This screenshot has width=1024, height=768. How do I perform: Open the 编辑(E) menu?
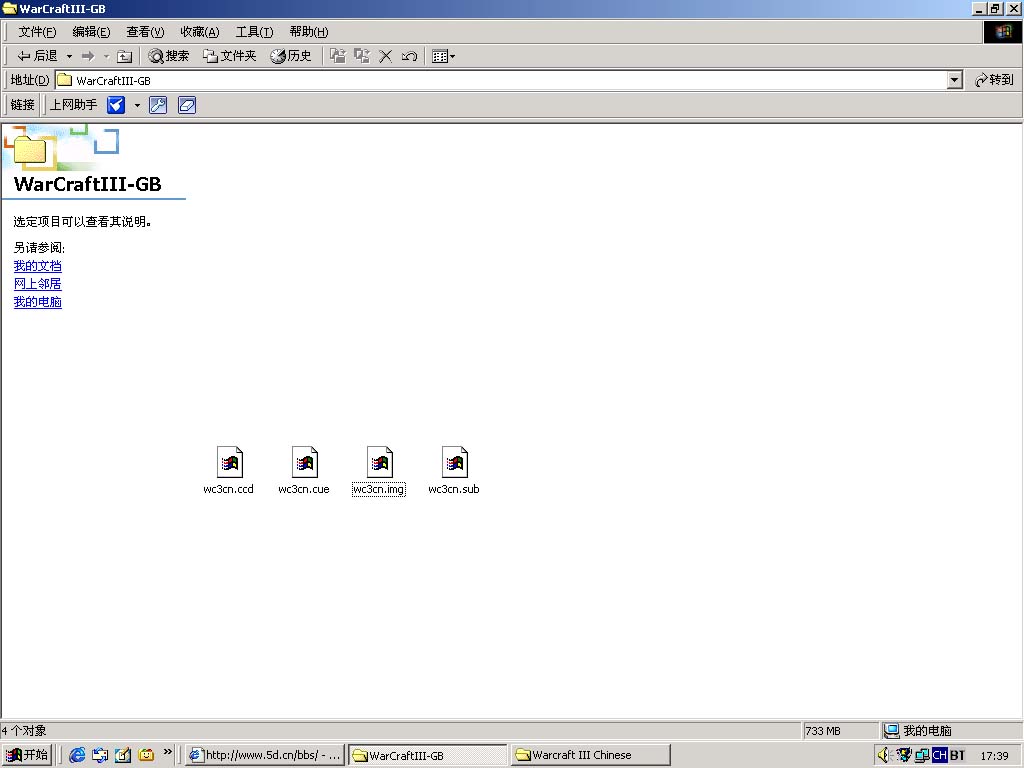(91, 32)
